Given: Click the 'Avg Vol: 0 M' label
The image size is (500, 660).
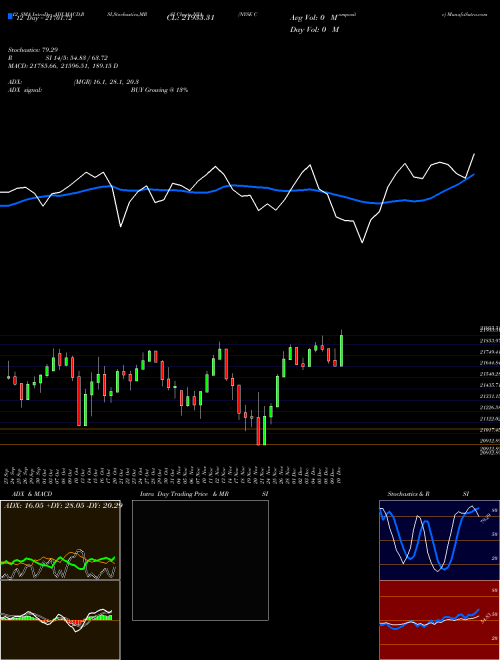Looking at the screenshot, I should [x=314, y=18].
